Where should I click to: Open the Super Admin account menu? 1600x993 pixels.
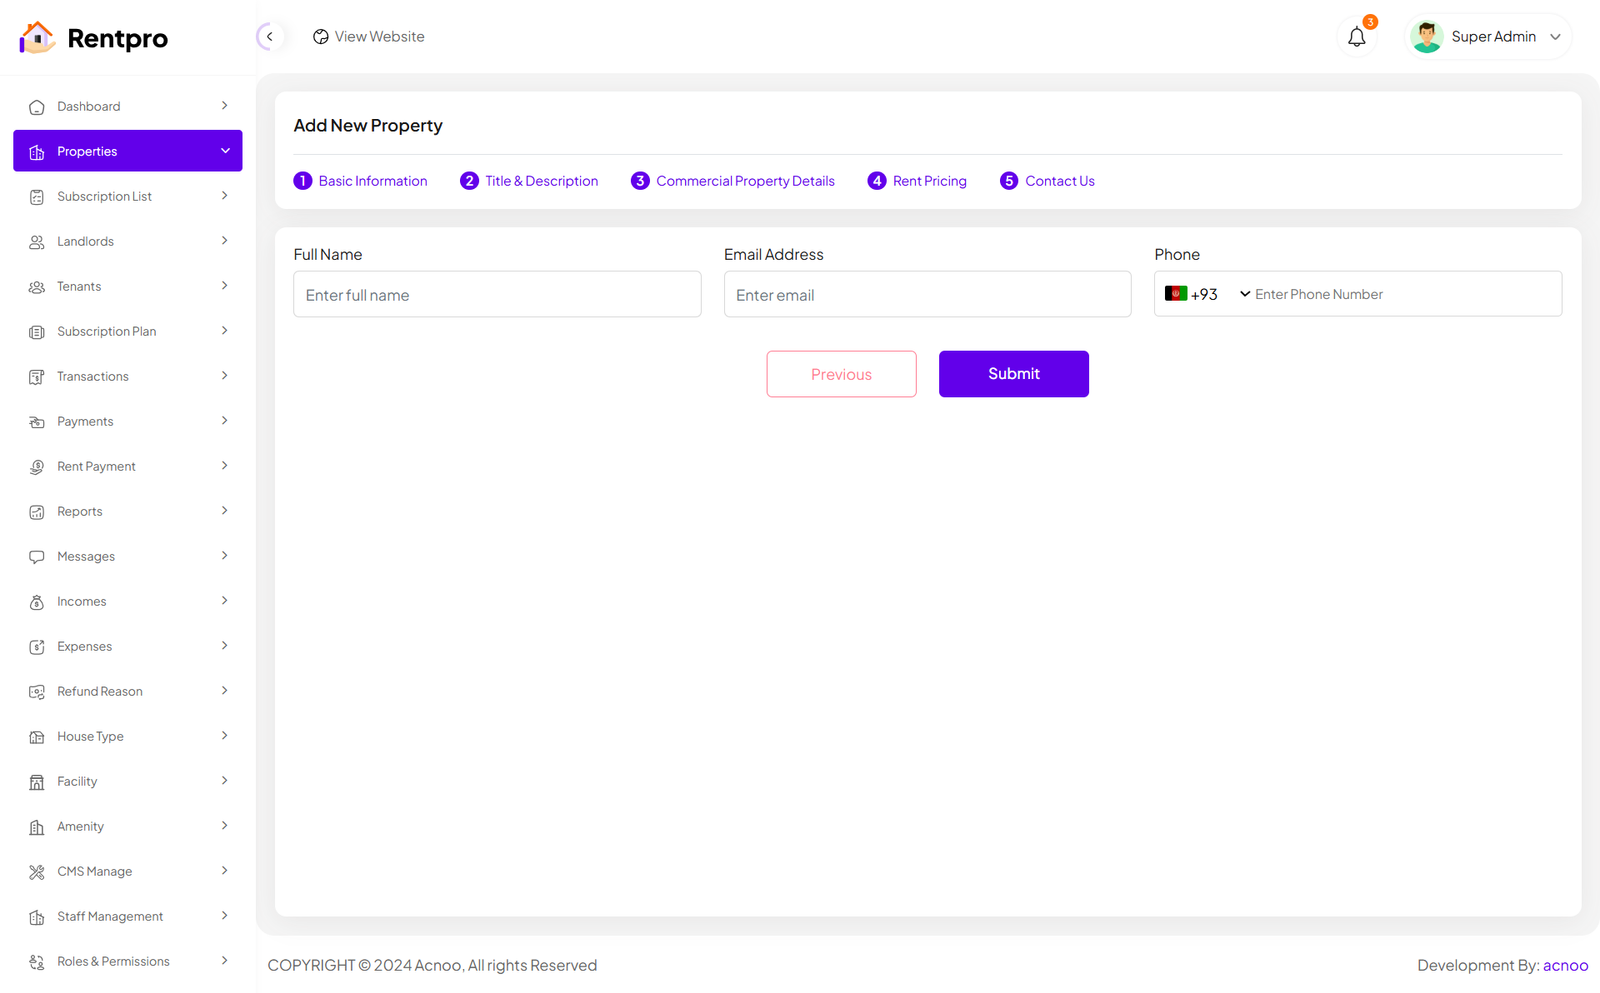click(x=1554, y=37)
